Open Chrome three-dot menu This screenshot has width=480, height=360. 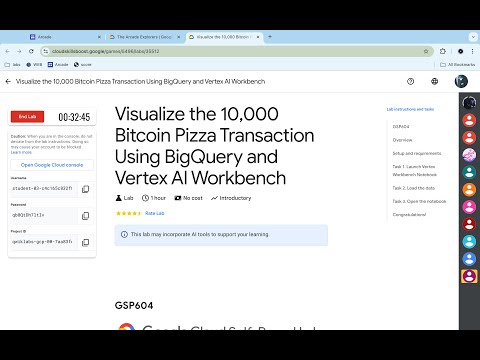point(472,51)
